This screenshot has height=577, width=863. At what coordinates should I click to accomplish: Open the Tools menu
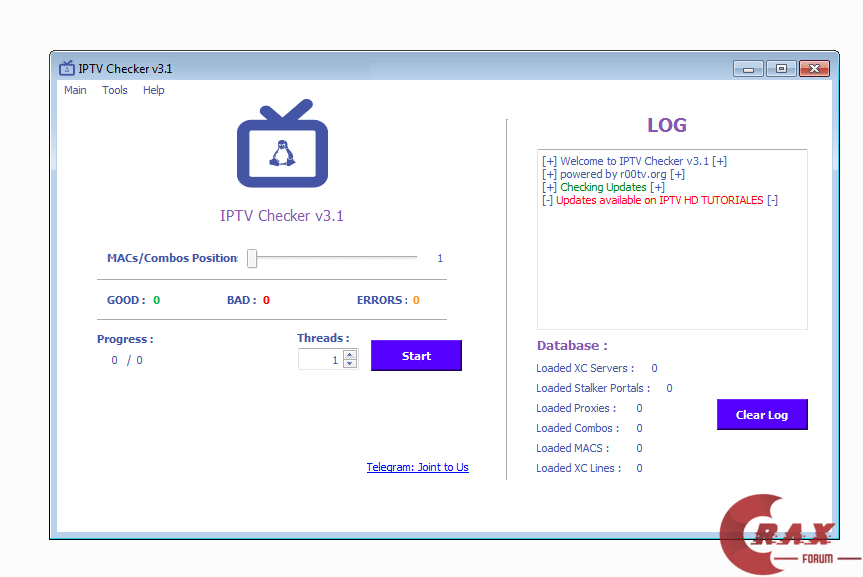114,90
